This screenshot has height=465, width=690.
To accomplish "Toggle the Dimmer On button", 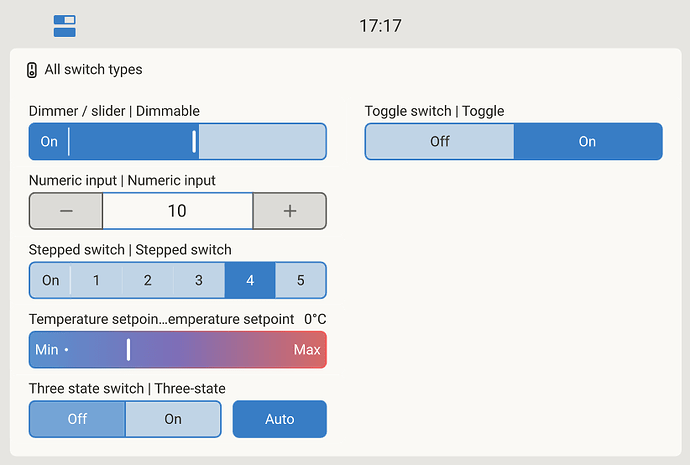I will 49,141.
